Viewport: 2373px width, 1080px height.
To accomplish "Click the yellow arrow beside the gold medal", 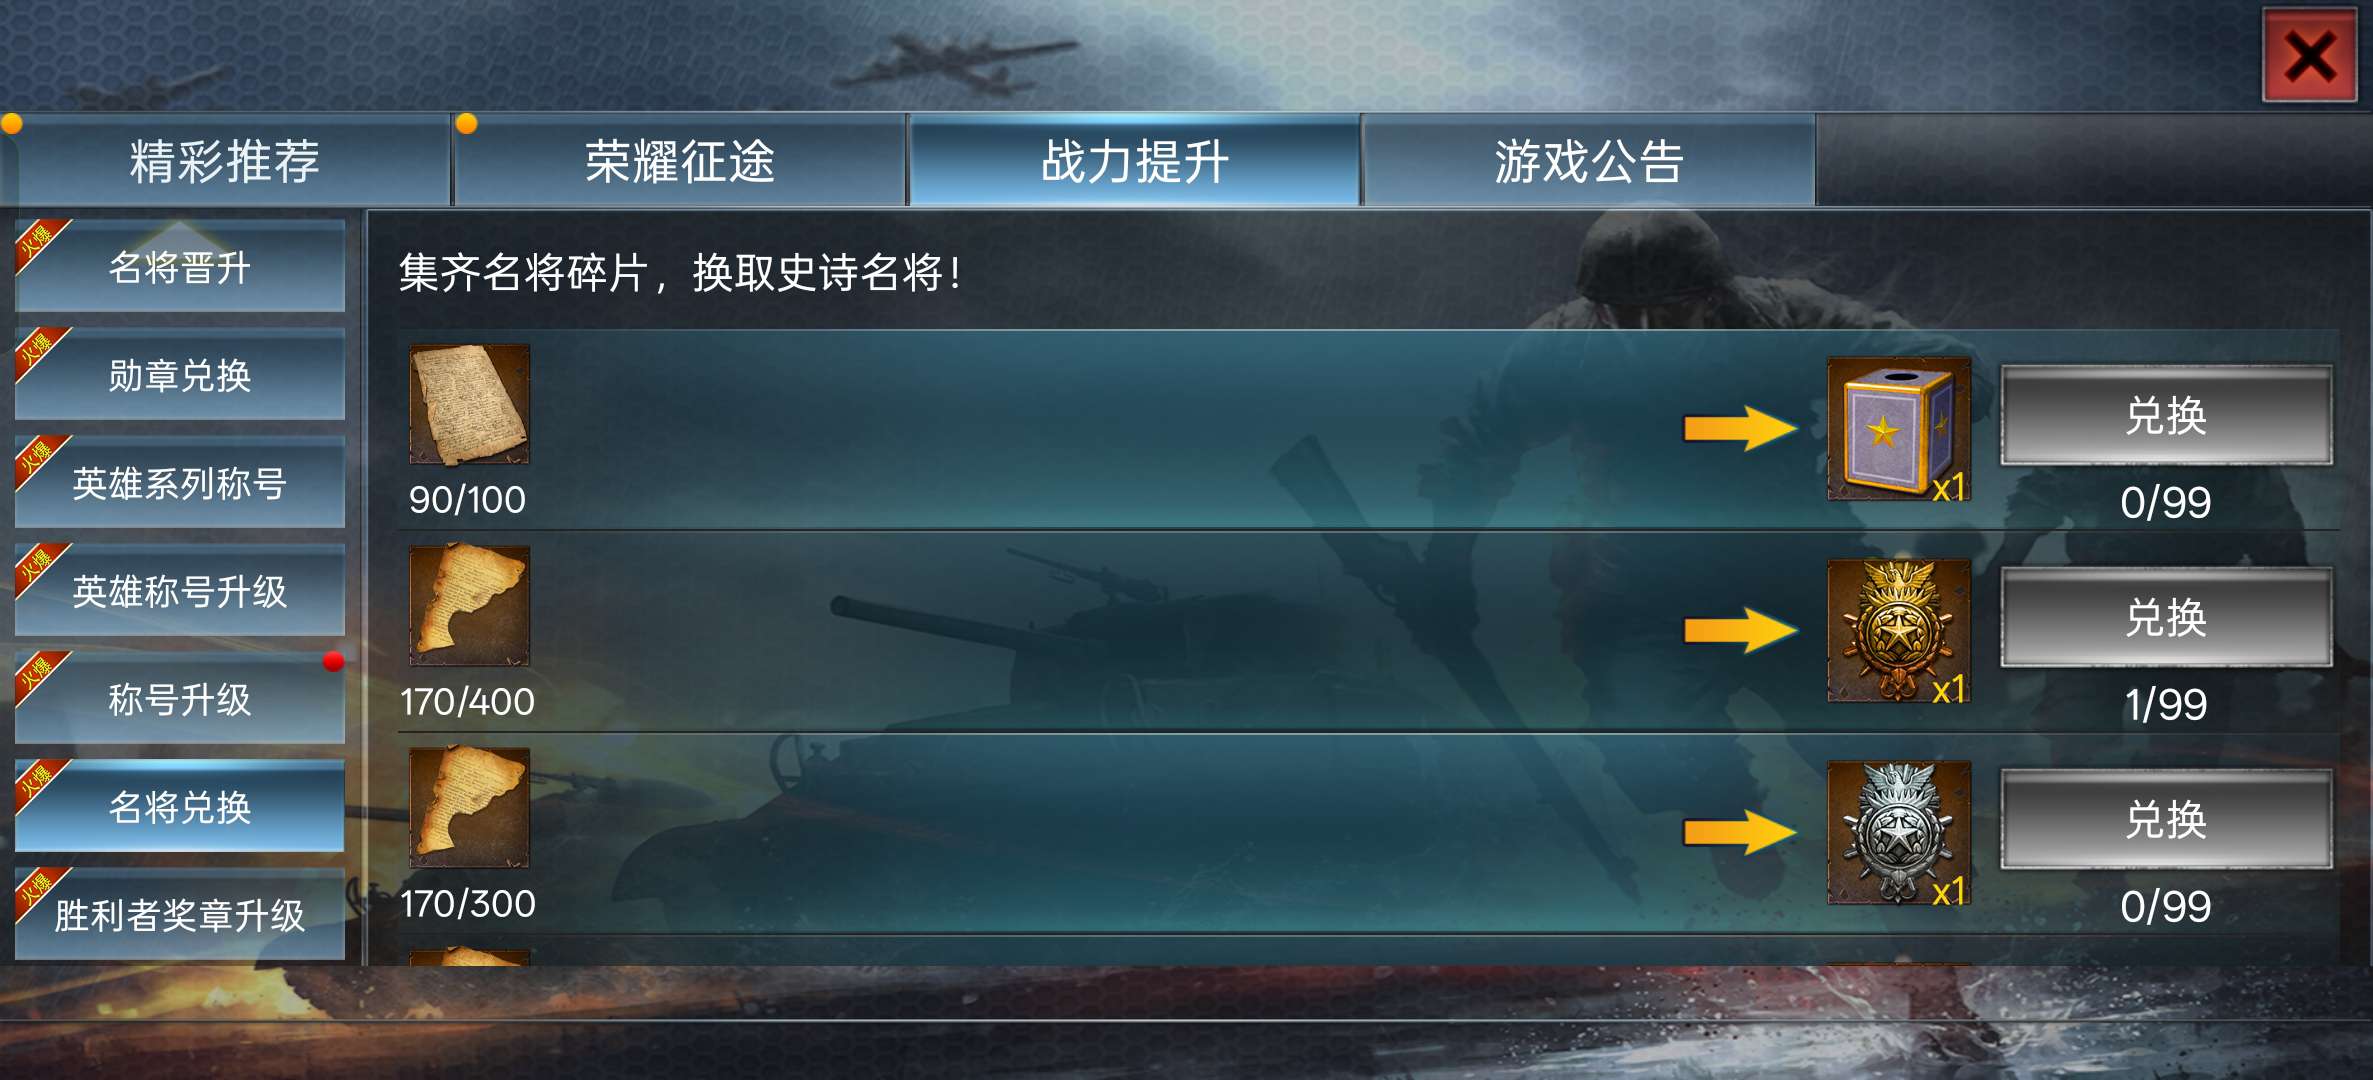I will [x=1741, y=631].
